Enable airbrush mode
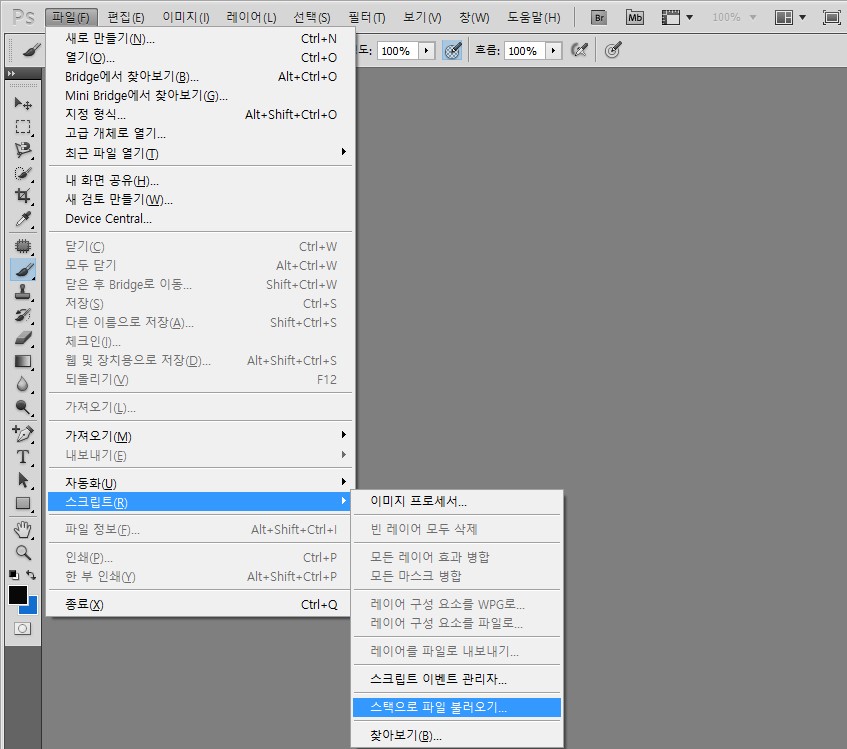The height and width of the screenshot is (749, 847). pyautogui.click(x=579, y=51)
